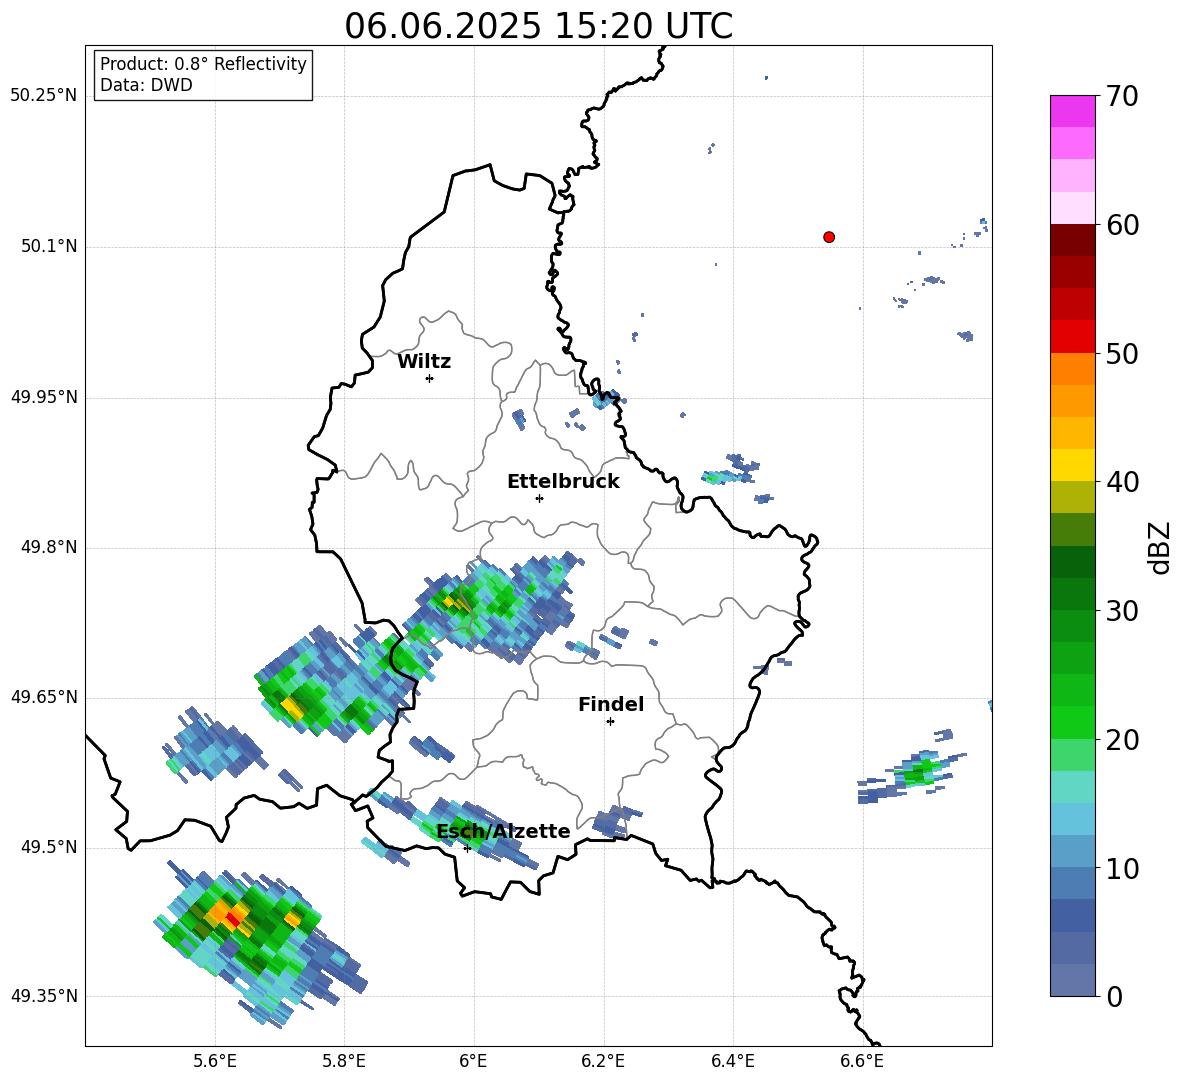Select the Wiltz city label
Image resolution: width=1184 pixels, height=1081 pixels.
click(x=424, y=362)
